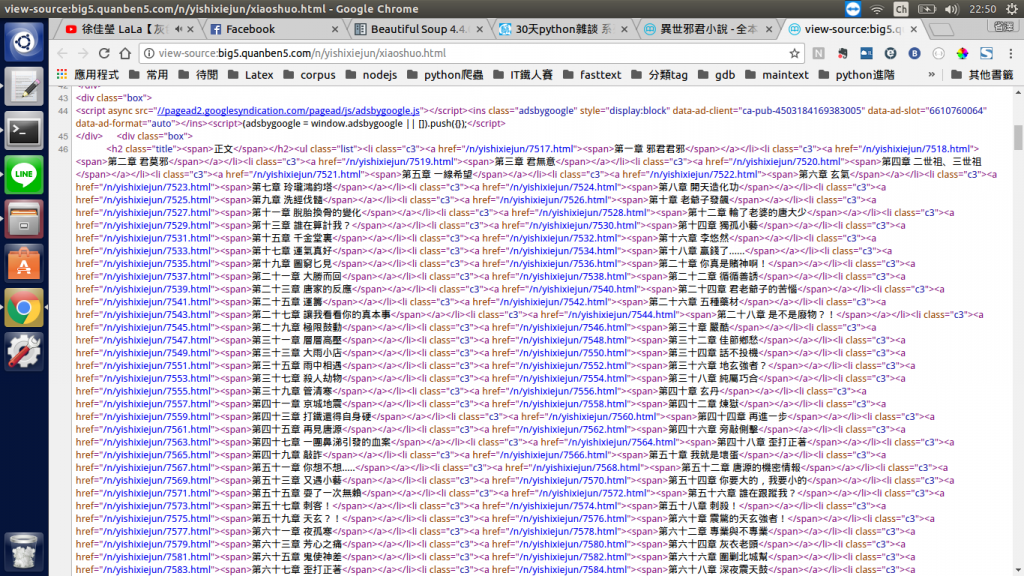Open the 其他書籤 bookmarks folder
1024x576 pixels.
982,74
